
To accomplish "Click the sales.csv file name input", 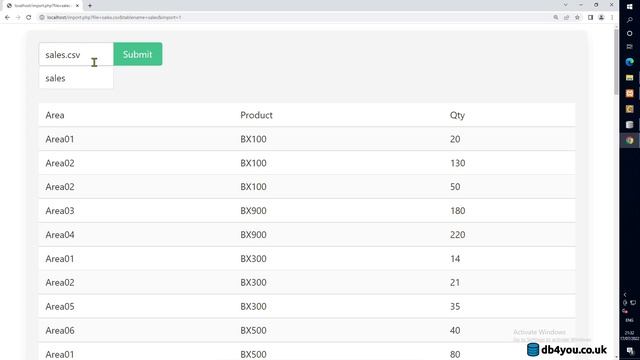I will click(76, 54).
